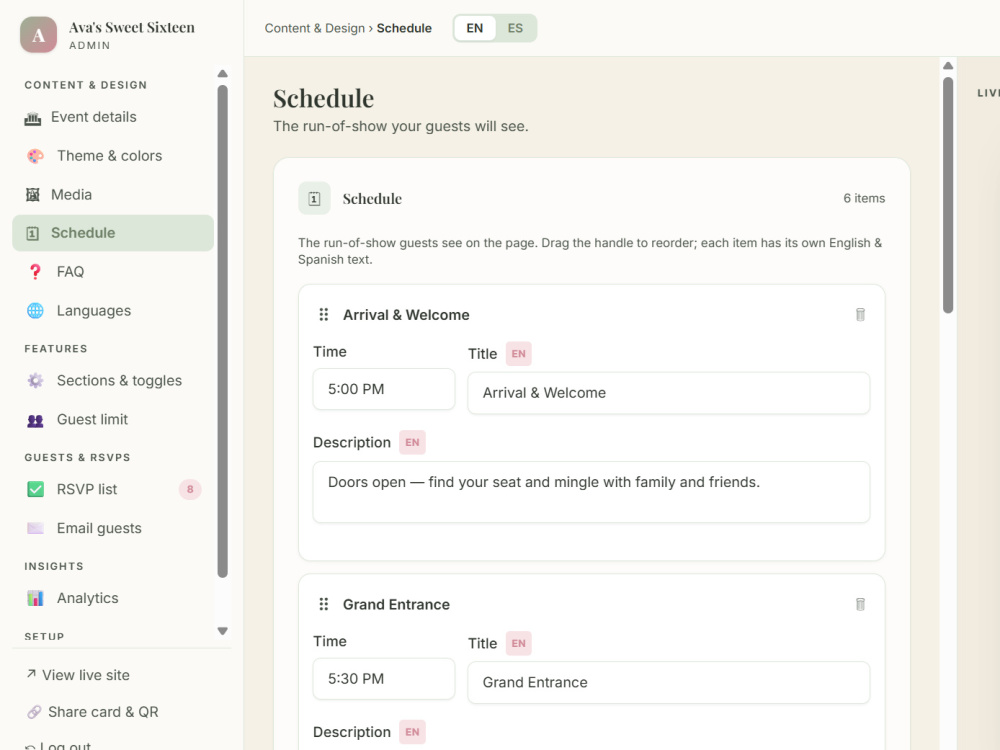Viewport: 1000px width, 750px height.
Task: Click the Schedule calendar icon in sidebar
Action: tap(33, 233)
